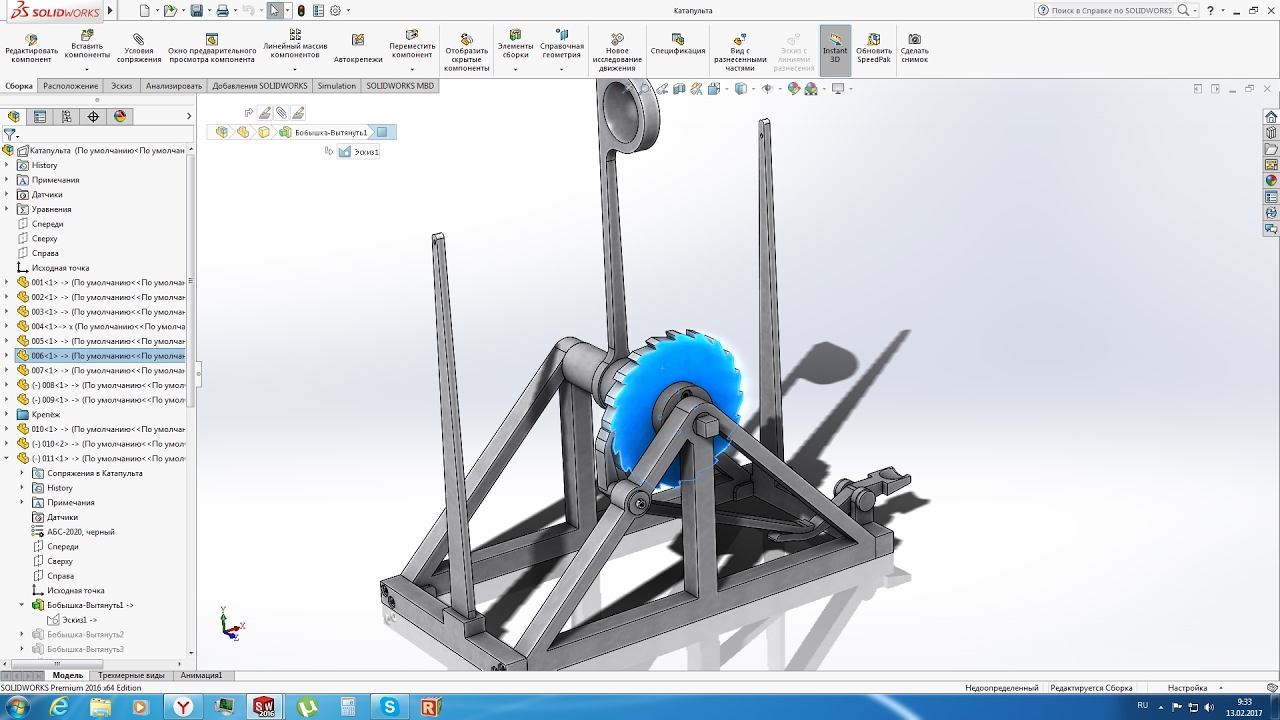This screenshot has width=1280, height=720.
Task: Open Окно предварительного просмотра компонента
Action: [212, 49]
